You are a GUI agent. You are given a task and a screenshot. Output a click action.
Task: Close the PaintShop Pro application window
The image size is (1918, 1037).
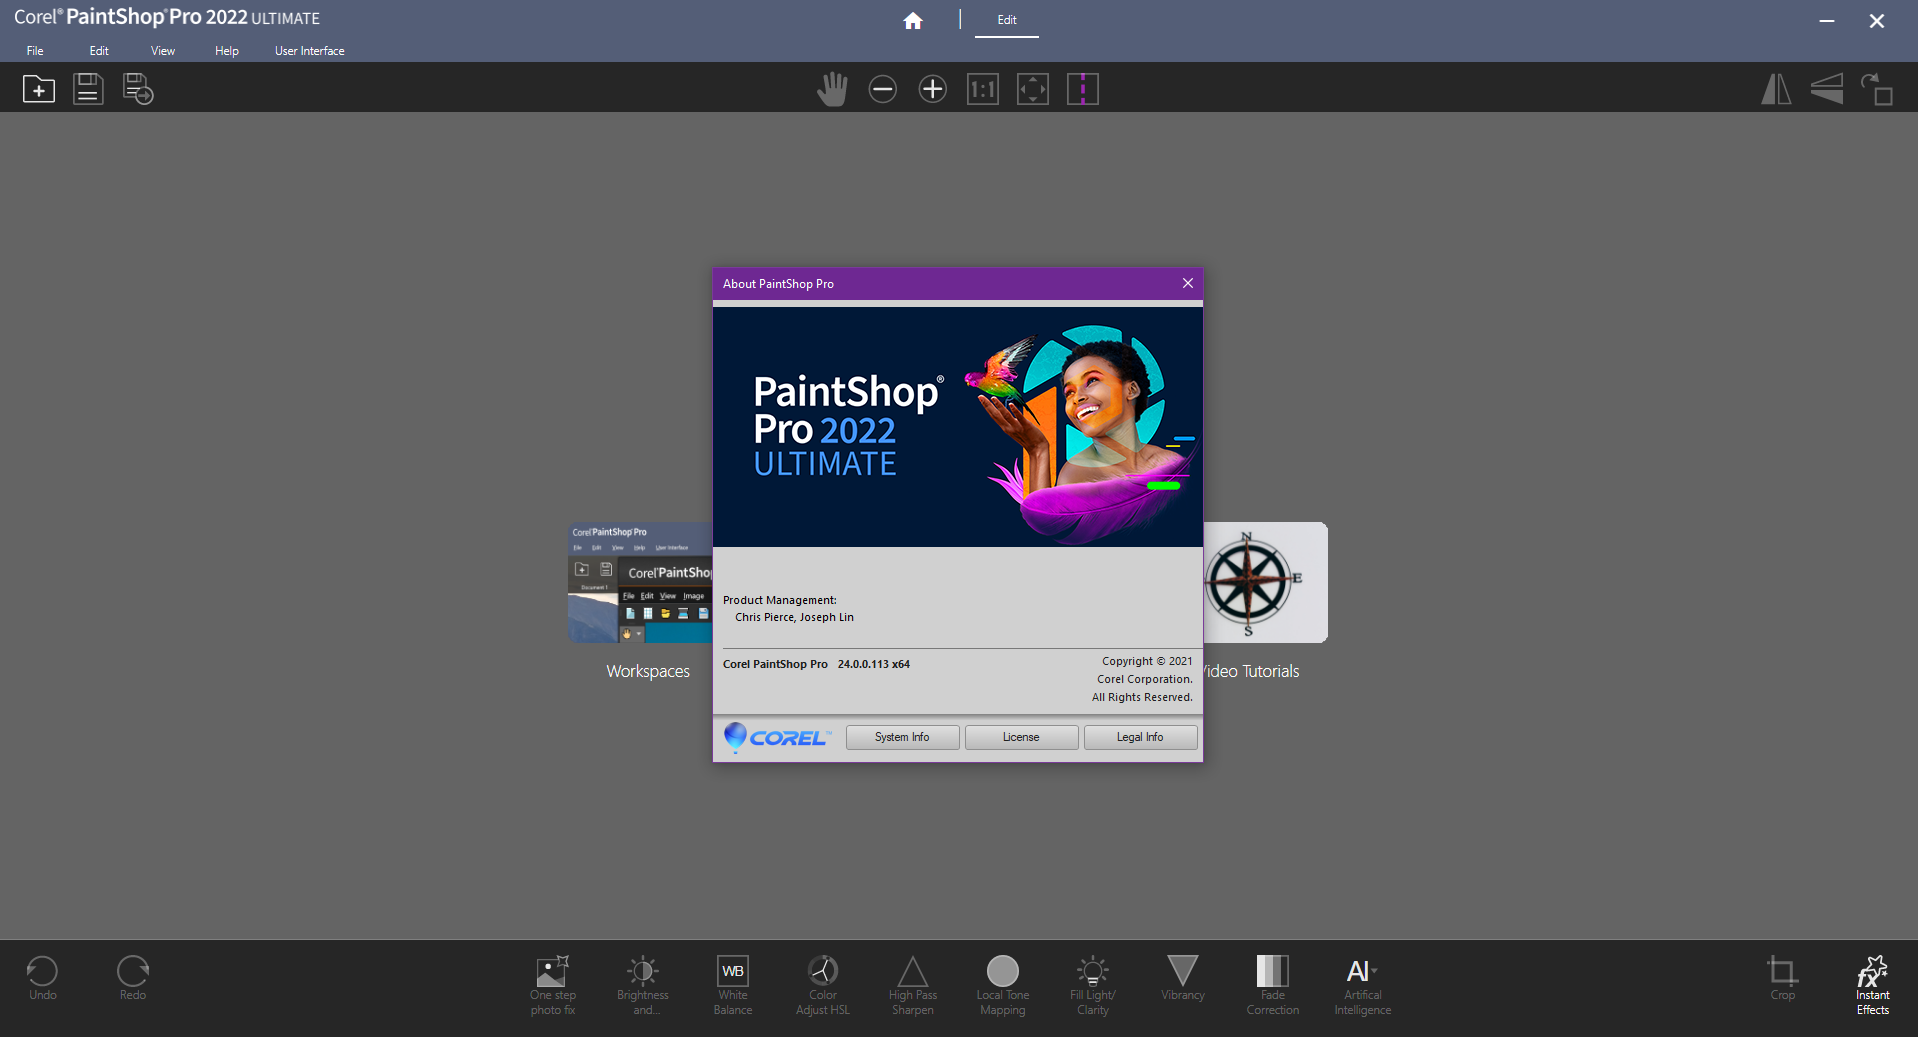1877,21
